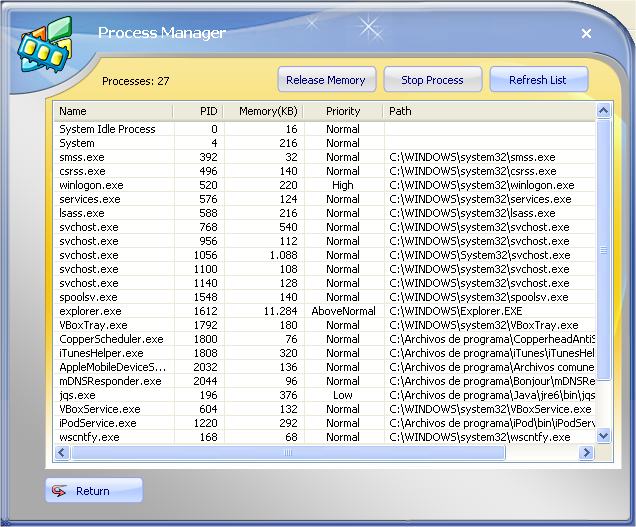Select the System Idle Process row
The height and width of the screenshot is (527, 636).
(x=324, y=129)
